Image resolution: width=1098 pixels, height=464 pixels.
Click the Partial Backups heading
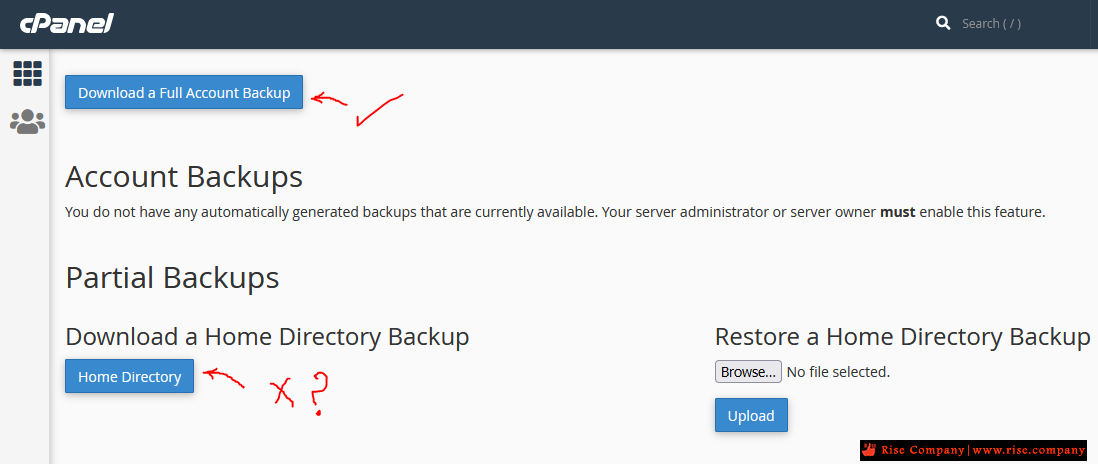(172, 278)
